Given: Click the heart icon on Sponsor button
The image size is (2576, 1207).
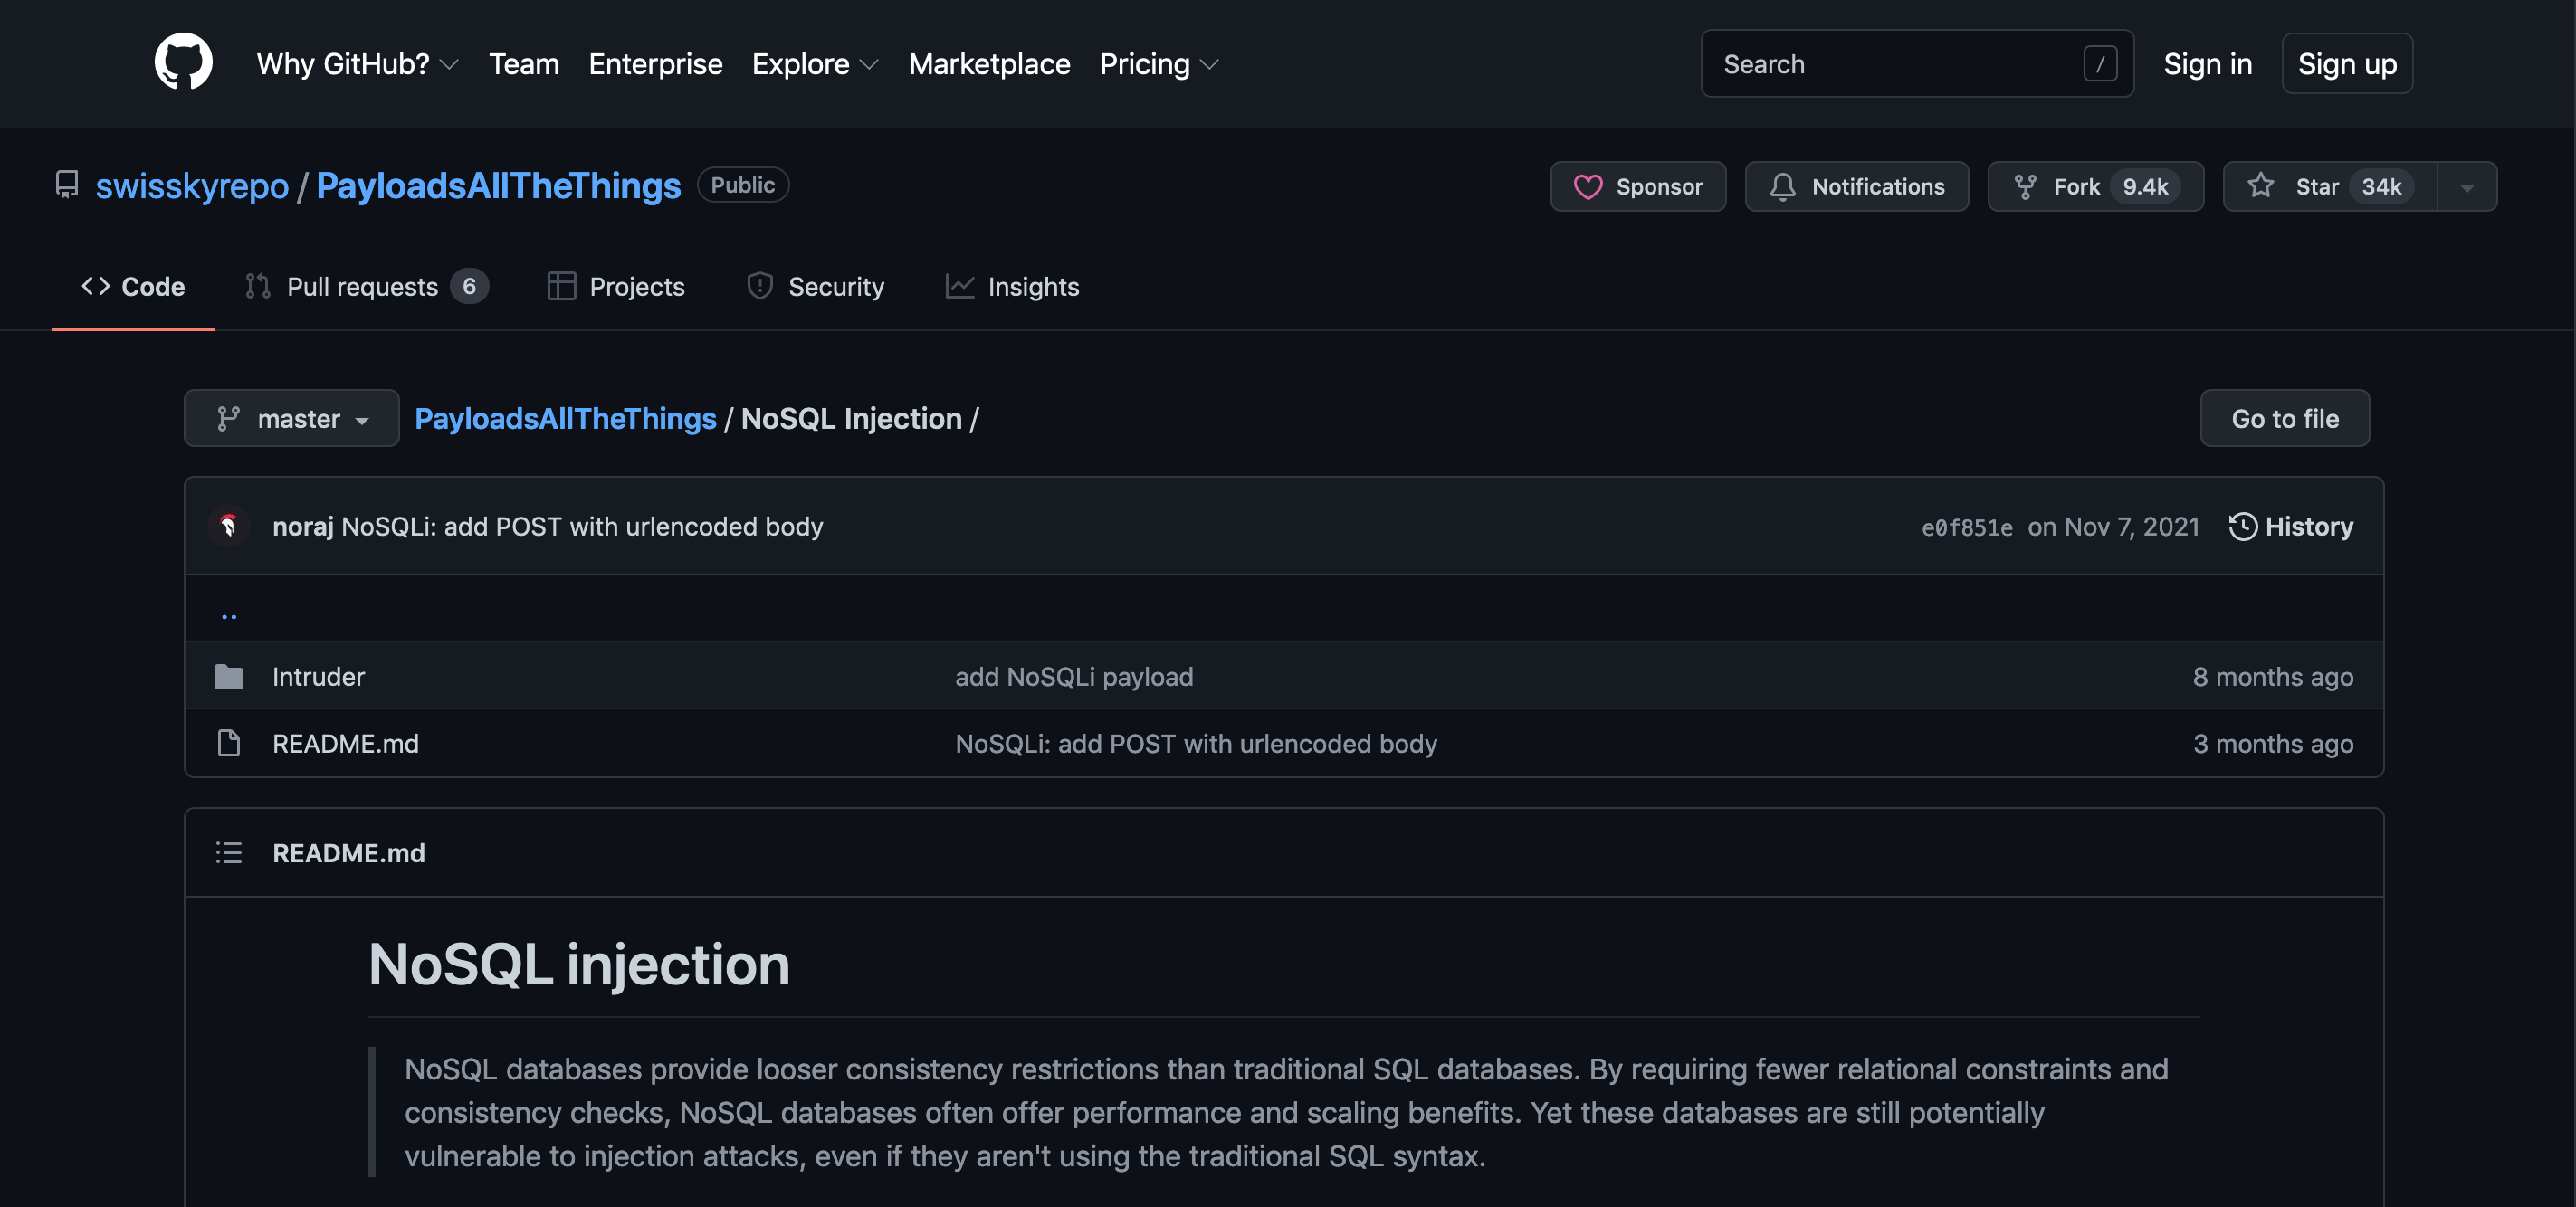Looking at the screenshot, I should pyautogui.click(x=1588, y=187).
